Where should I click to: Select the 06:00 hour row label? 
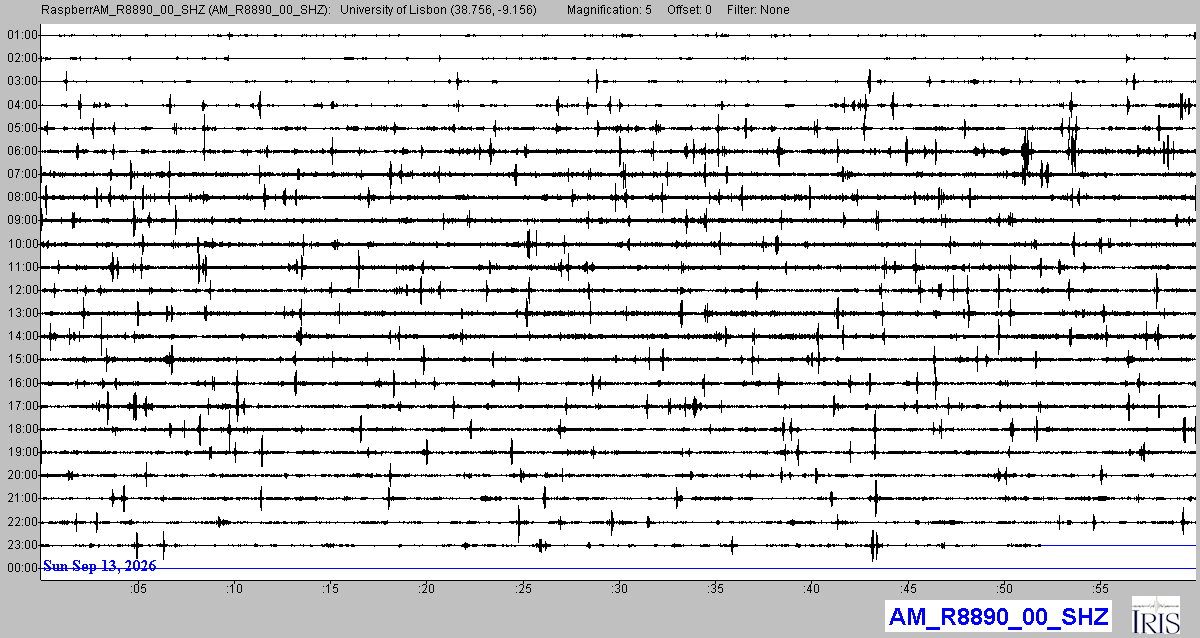point(22,151)
